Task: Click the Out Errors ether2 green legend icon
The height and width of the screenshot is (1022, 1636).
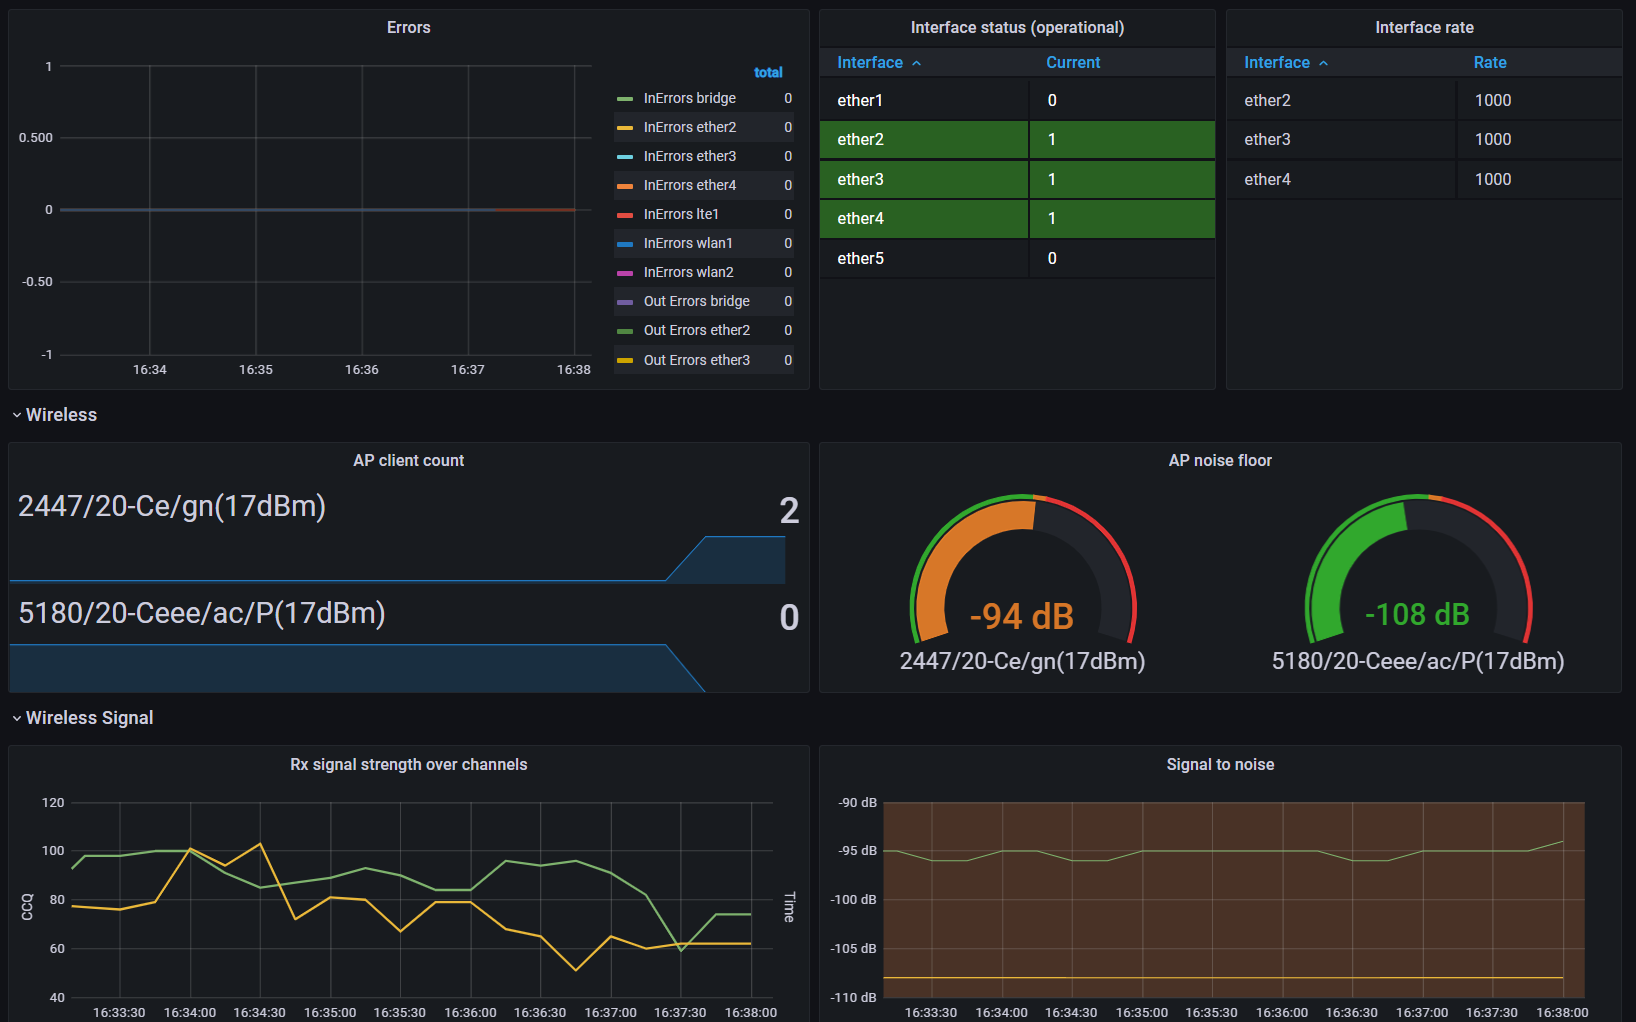Action: click(625, 331)
